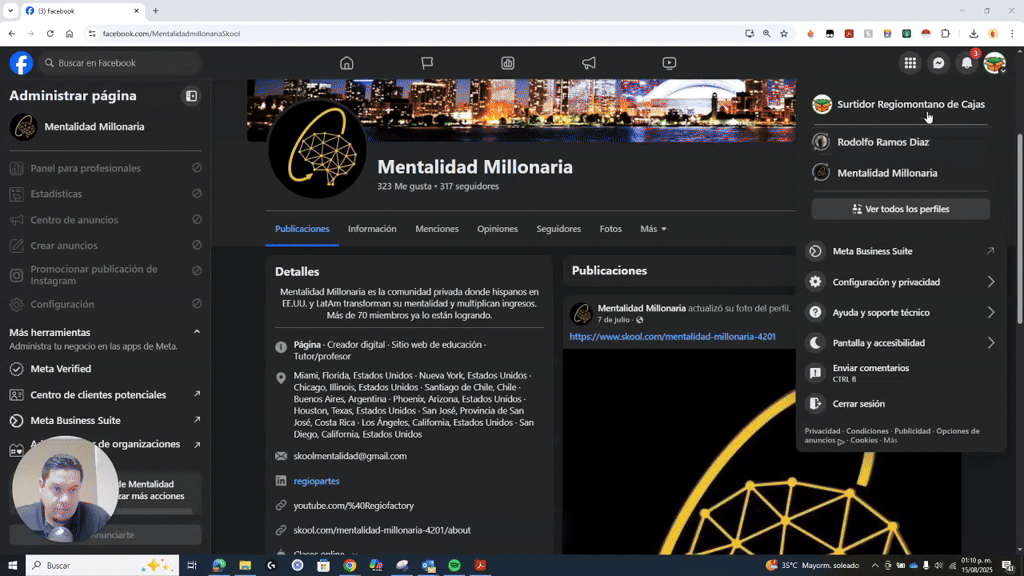Switch to the Opiniones tab
The height and width of the screenshot is (576, 1024).
point(497,229)
